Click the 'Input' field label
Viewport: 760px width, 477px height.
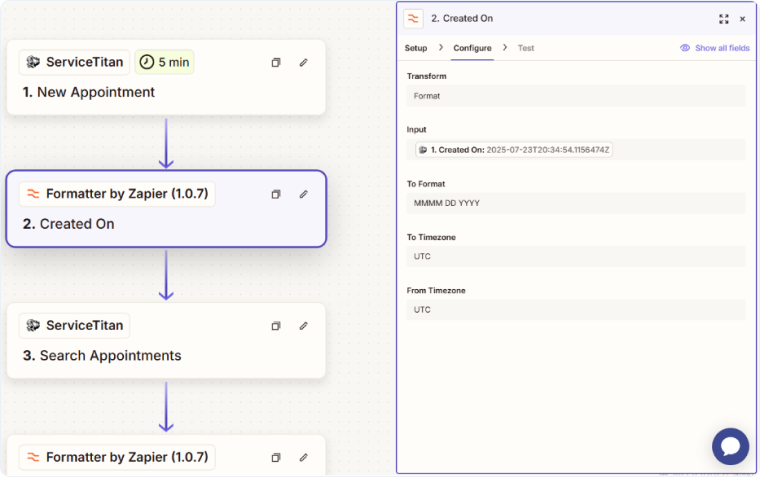pos(416,129)
